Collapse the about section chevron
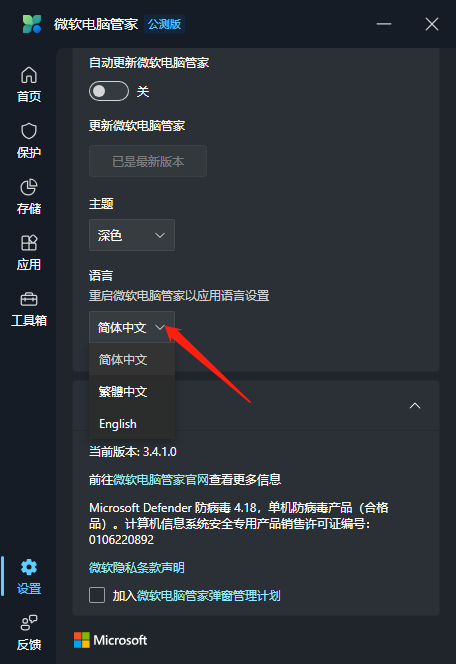Image resolution: width=456 pixels, height=664 pixels. (415, 406)
